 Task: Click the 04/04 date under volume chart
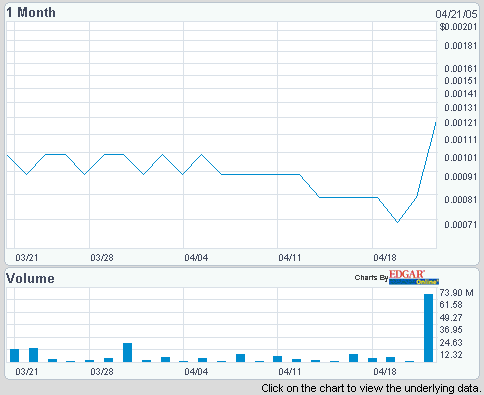click(x=196, y=372)
